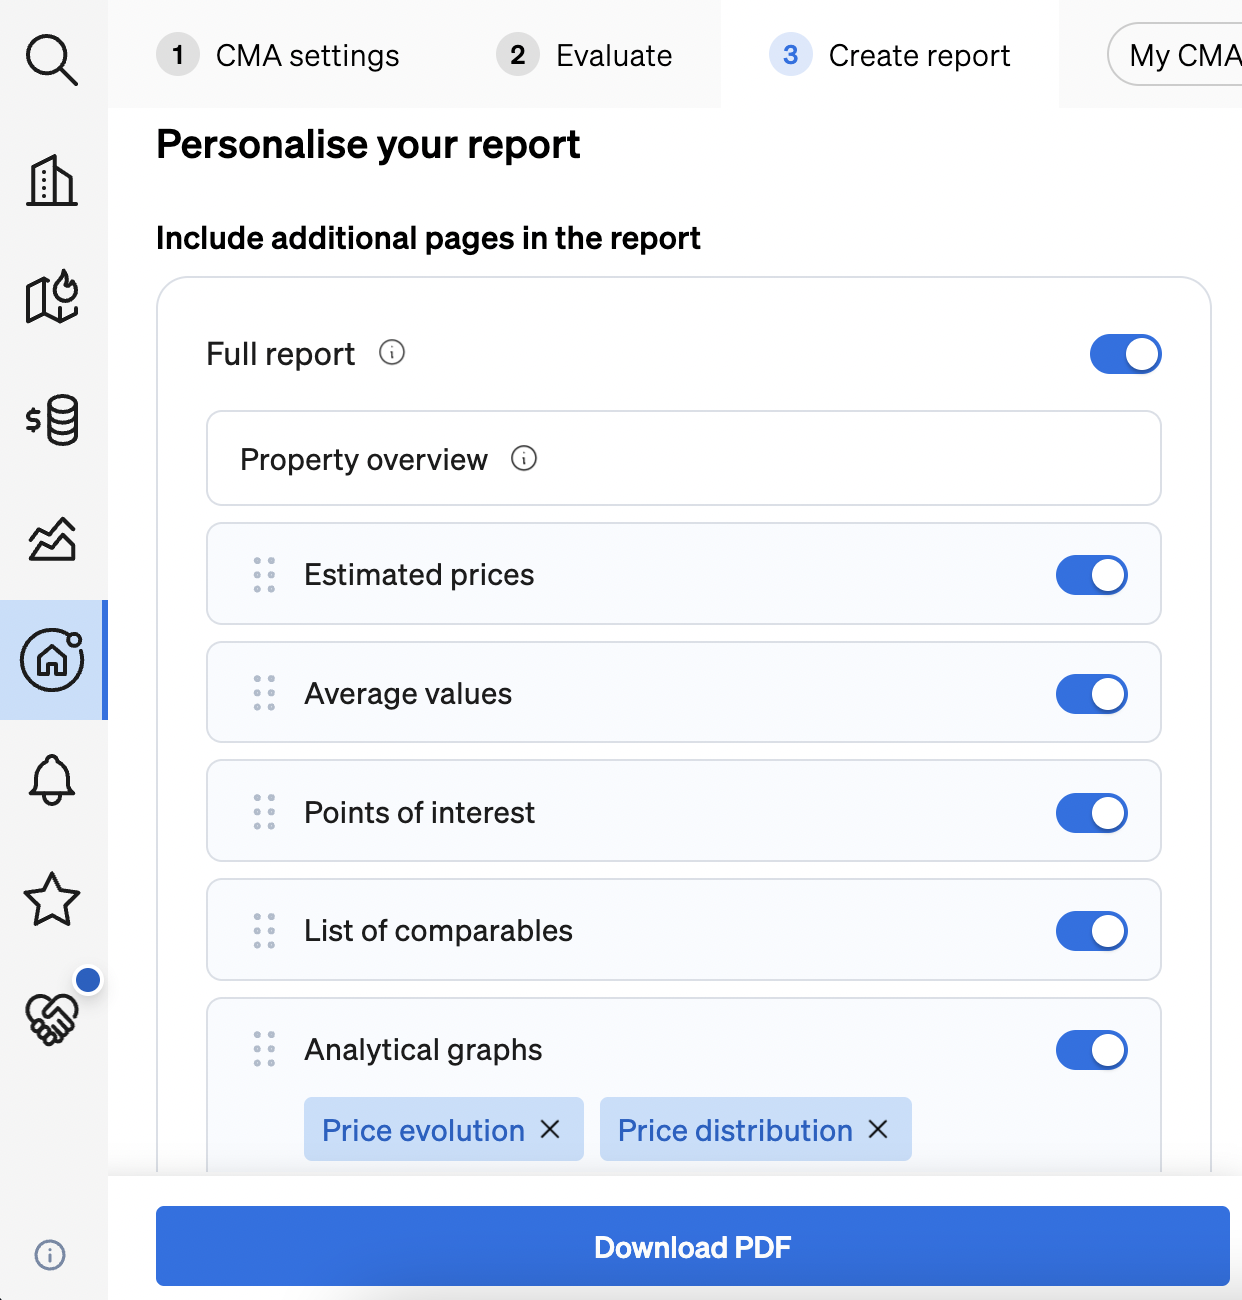Remove the Price evolution tag
1242x1300 pixels.
pyautogui.click(x=551, y=1129)
